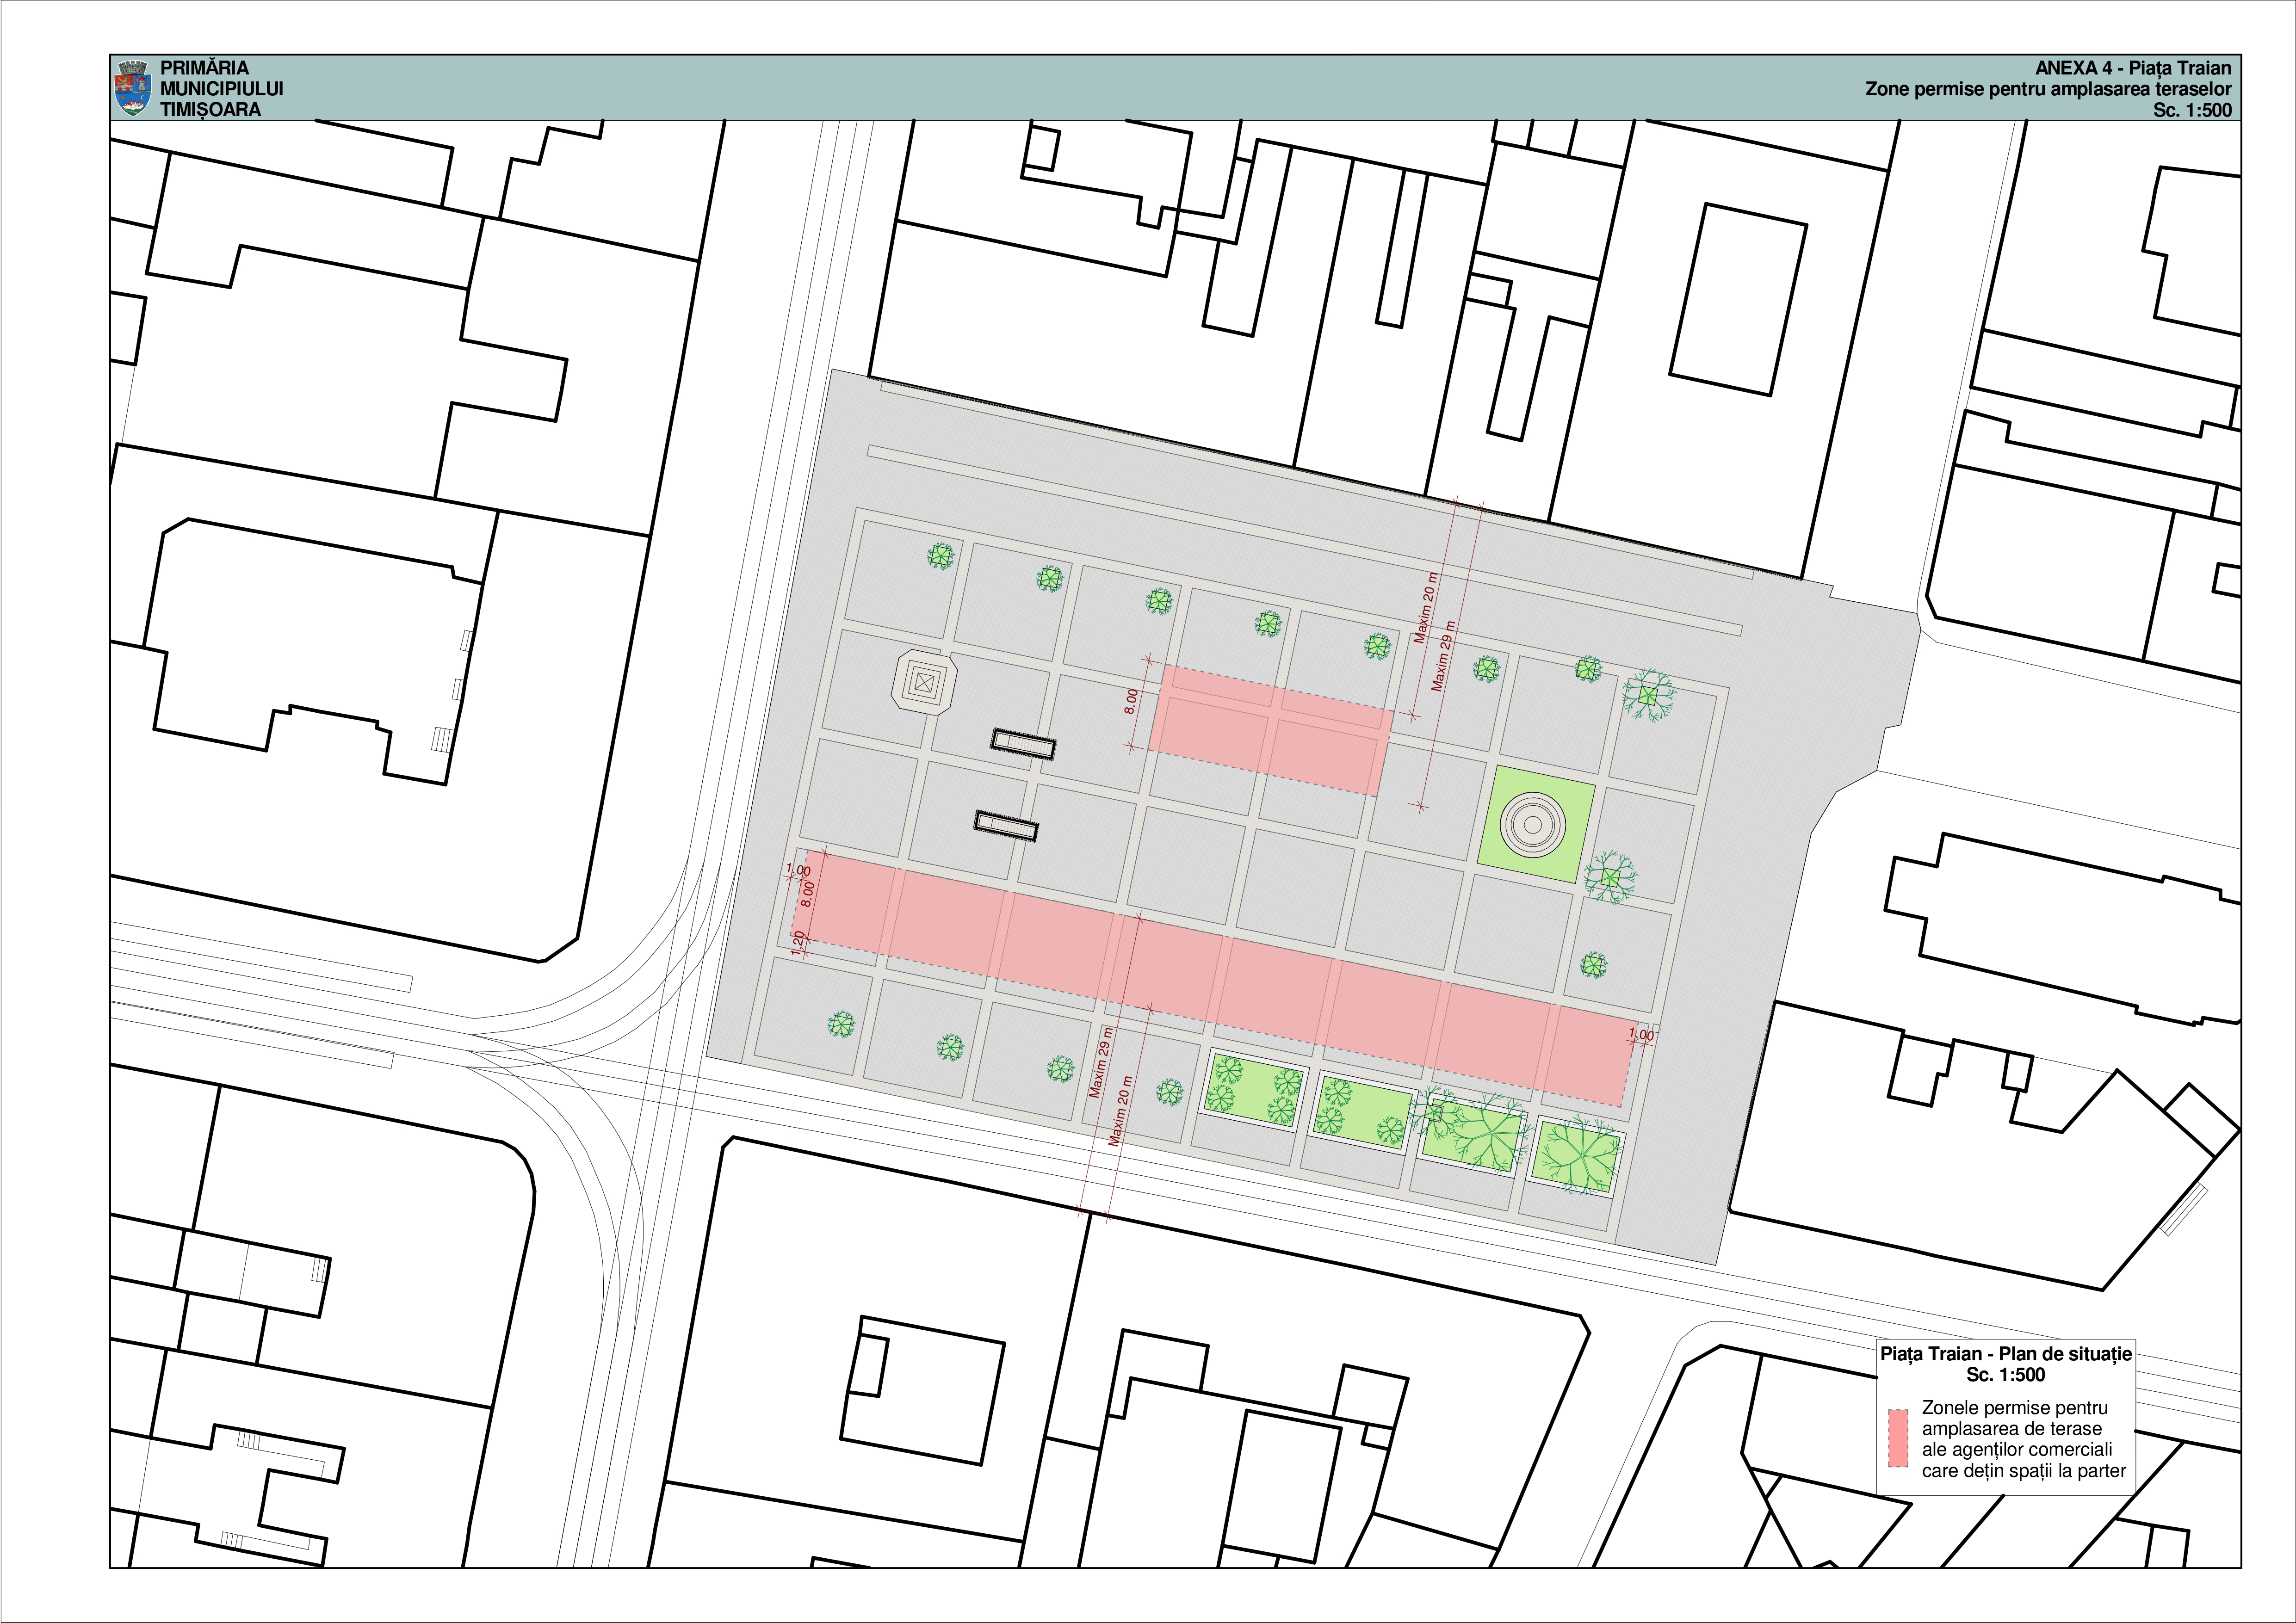This screenshot has width=2296, height=1623.
Task: Click the small tree at the plaza's top-left corner
Action: (940, 556)
